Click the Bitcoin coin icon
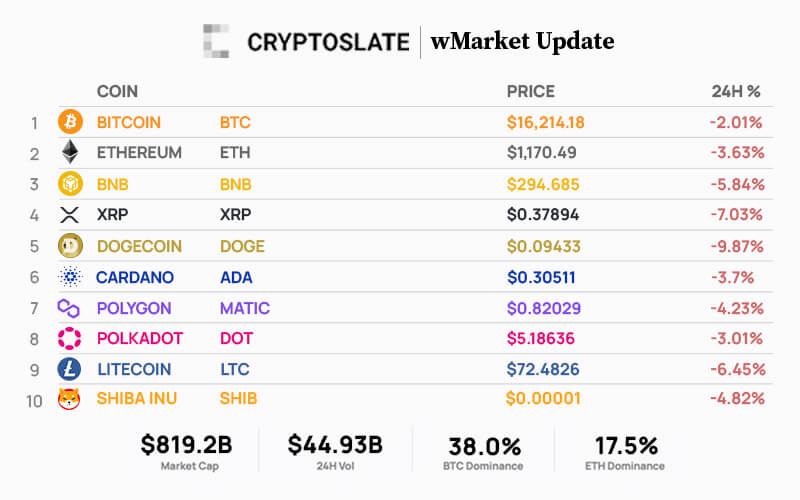This screenshot has width=800, height=500. (70, 122)
